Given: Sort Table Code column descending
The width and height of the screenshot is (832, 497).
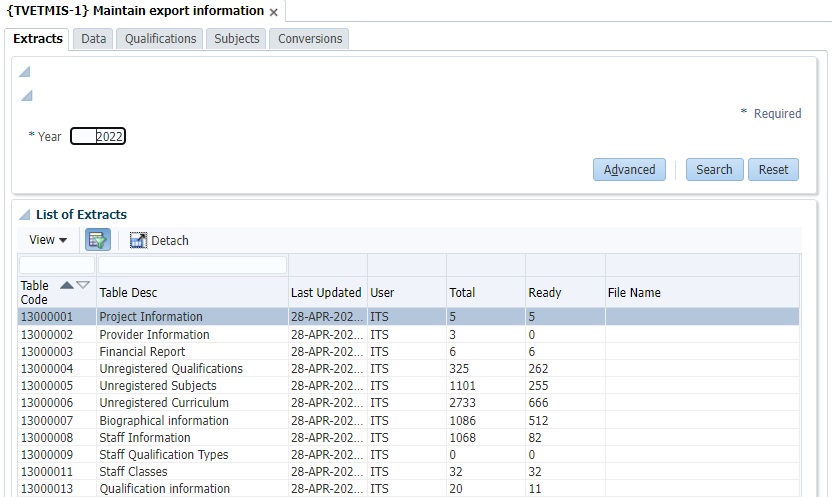Looking at the screenshot, I should (83, 285).
